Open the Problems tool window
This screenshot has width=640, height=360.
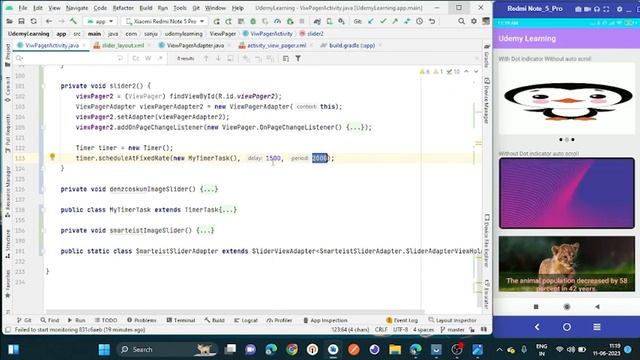tap(141, 320)
